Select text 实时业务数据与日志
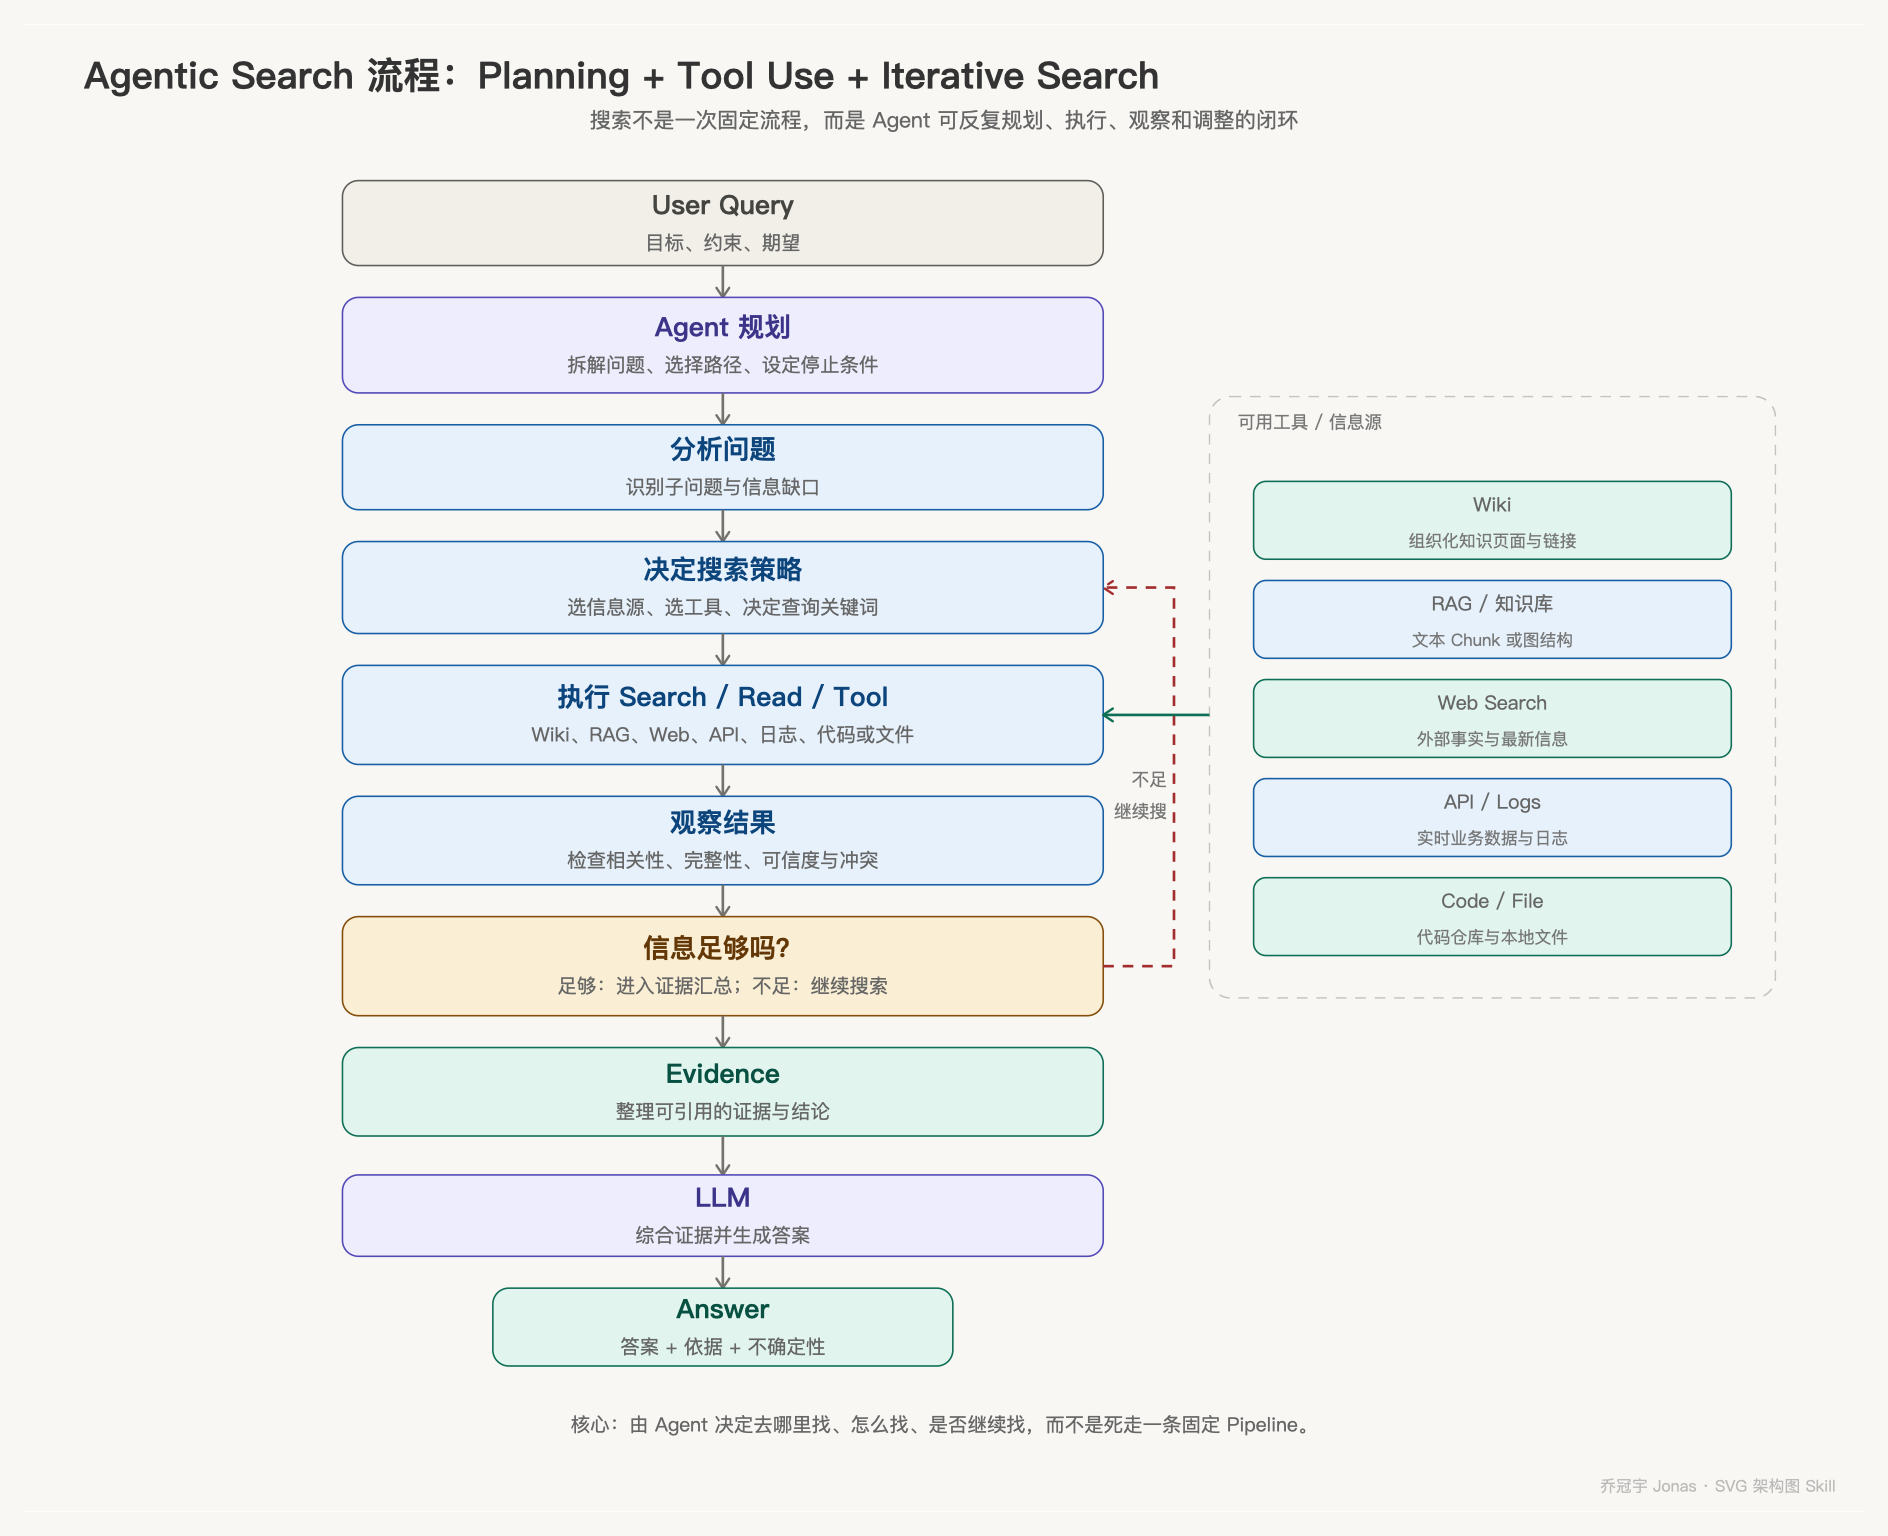This screenshot has height=1536, width=1888. (1492, 838)
